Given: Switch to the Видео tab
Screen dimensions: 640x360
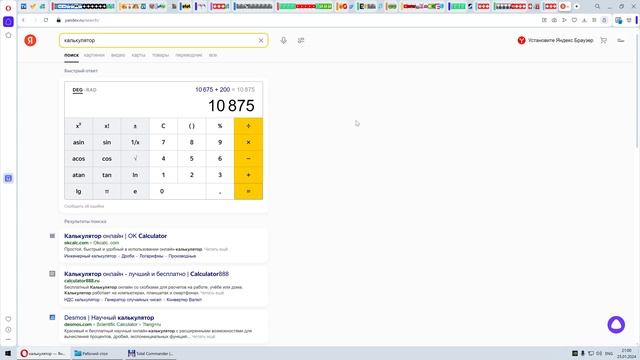Looking at the screenshot, I should click(x=118, y=55).
